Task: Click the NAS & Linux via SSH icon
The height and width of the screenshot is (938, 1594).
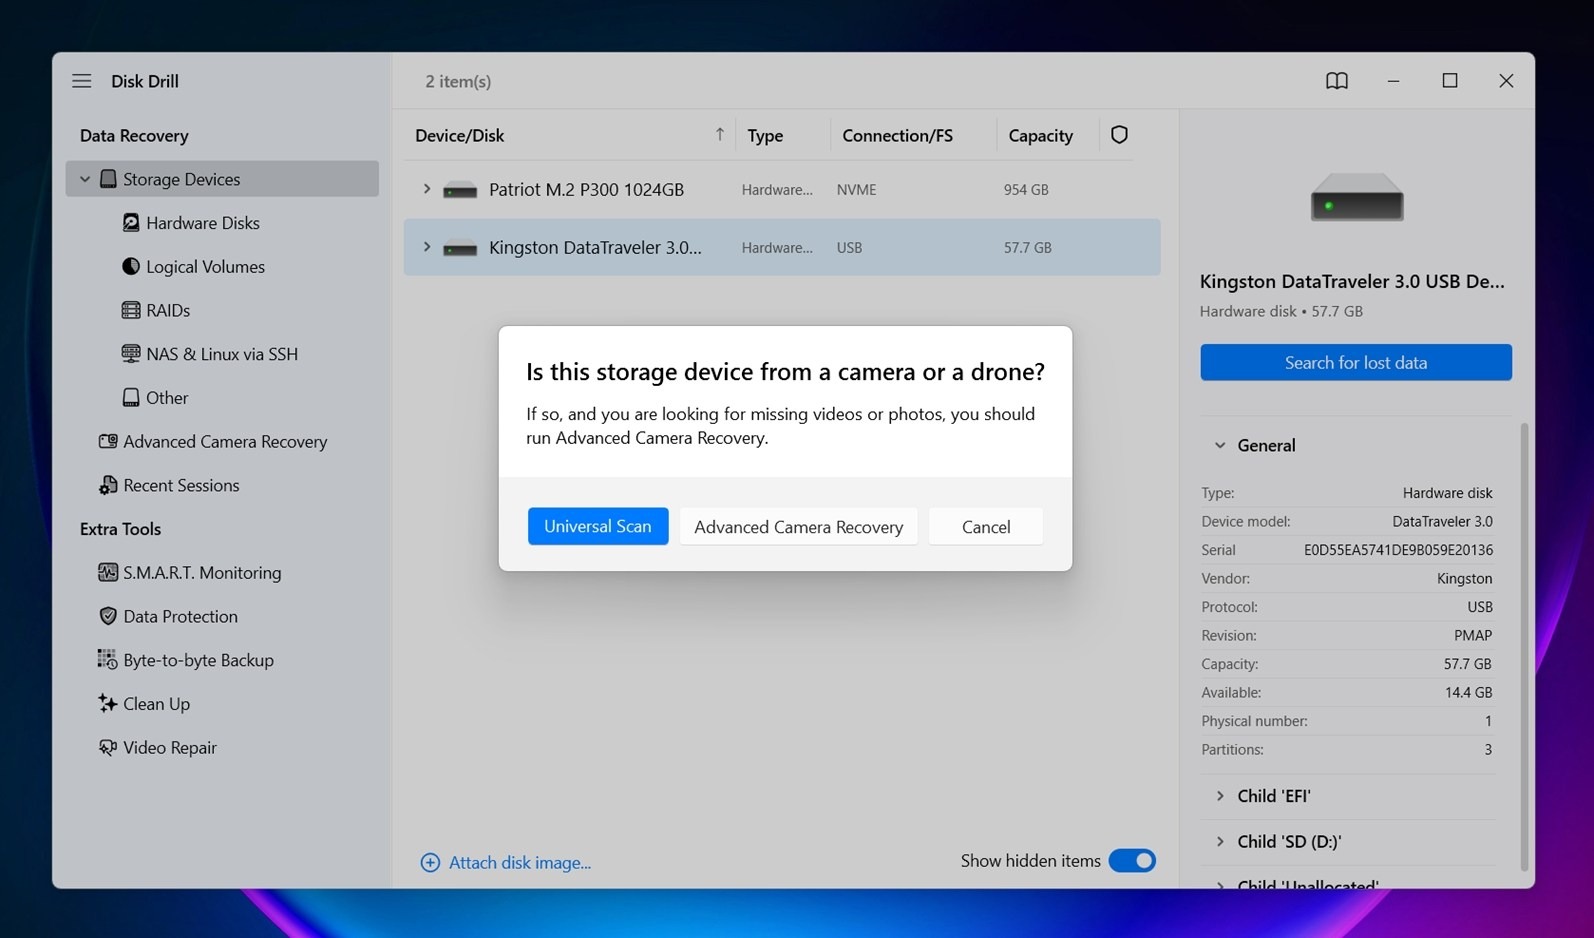Action: pos(131,354)
